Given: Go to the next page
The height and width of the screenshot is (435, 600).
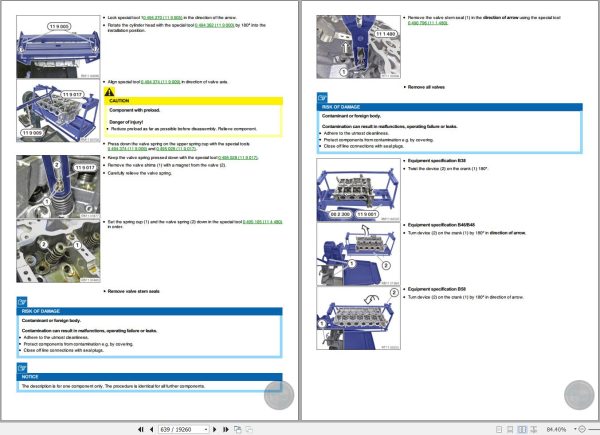Looking at the screenshot, I should [x=215, y=430].
